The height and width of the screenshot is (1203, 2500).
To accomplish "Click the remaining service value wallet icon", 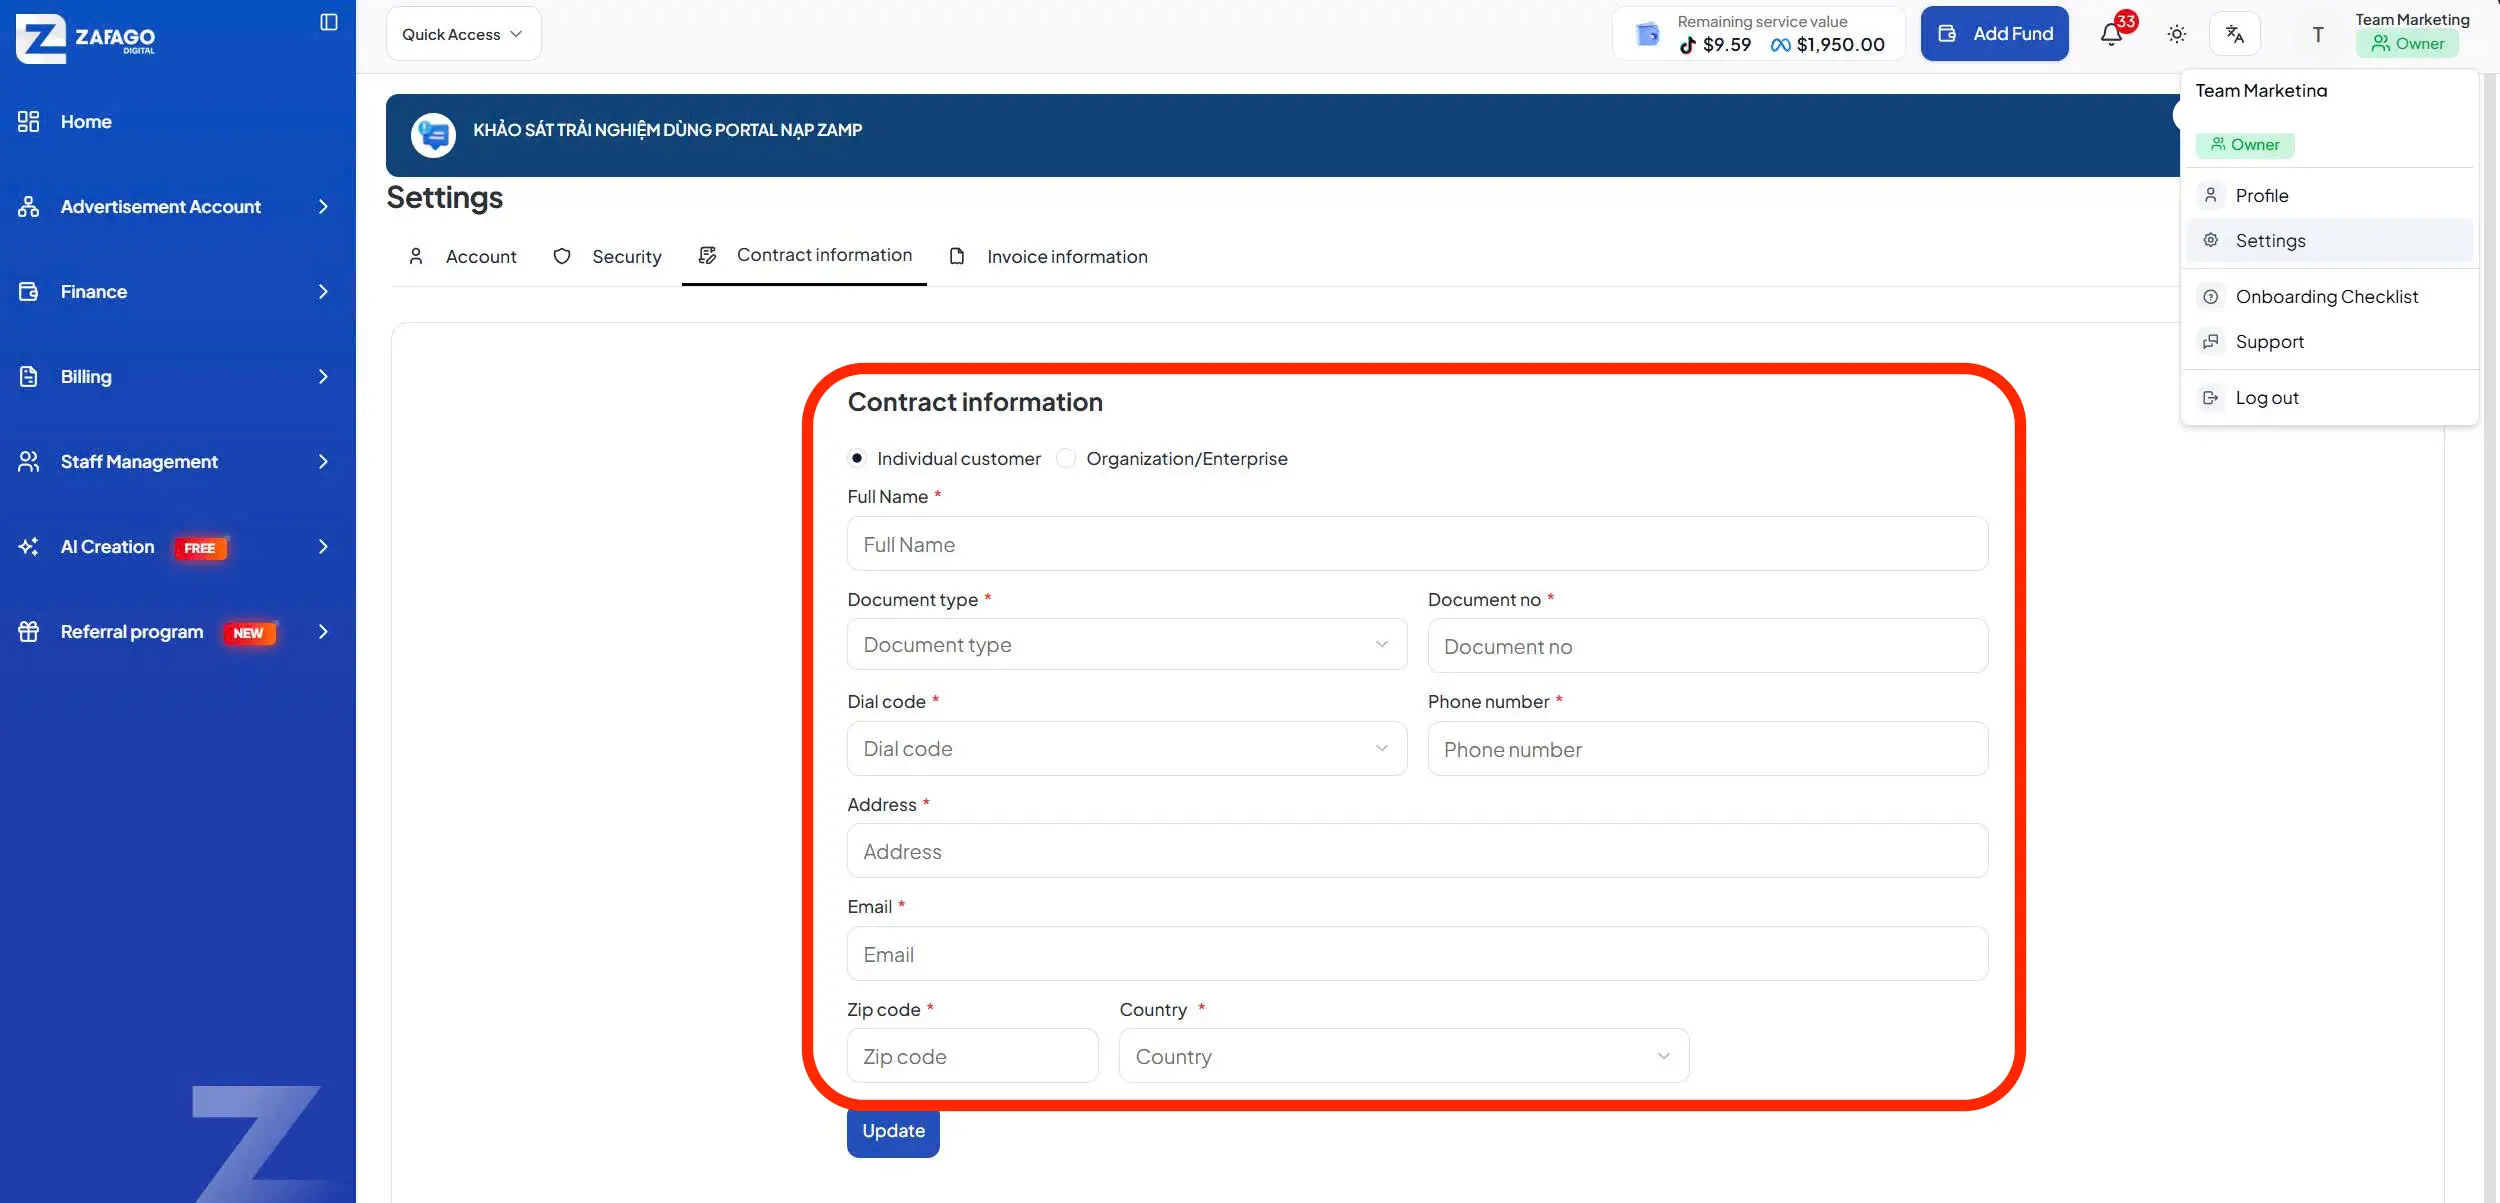I will (x=1647, y=34).
